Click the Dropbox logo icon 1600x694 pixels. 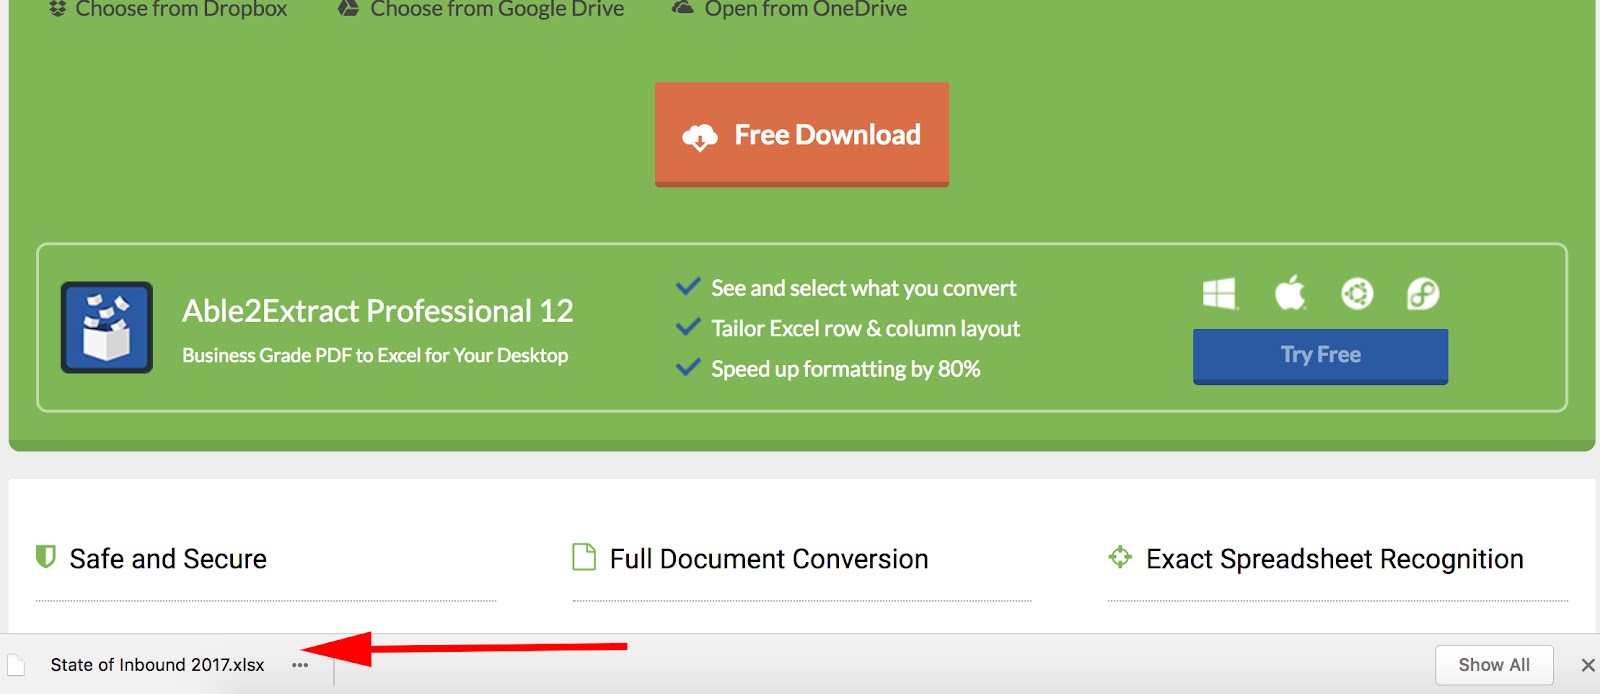point(57,8)
